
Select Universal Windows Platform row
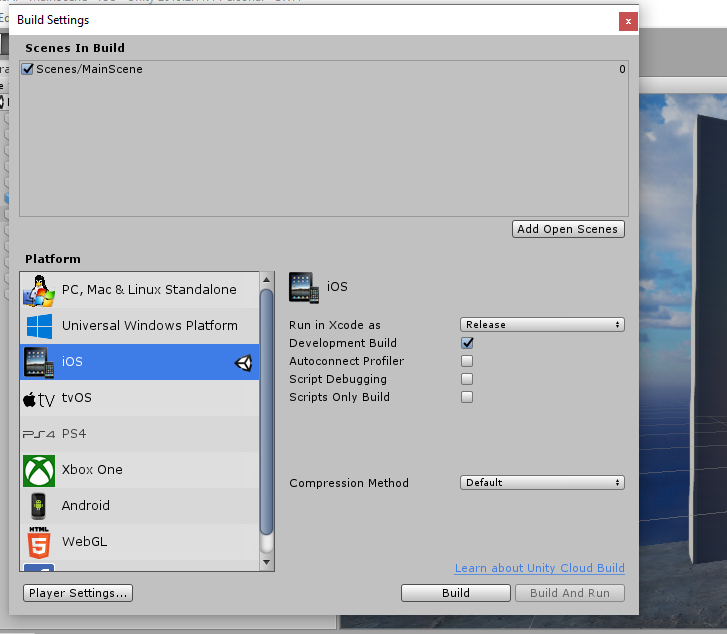pyautogui.click(x=140, y=326)
